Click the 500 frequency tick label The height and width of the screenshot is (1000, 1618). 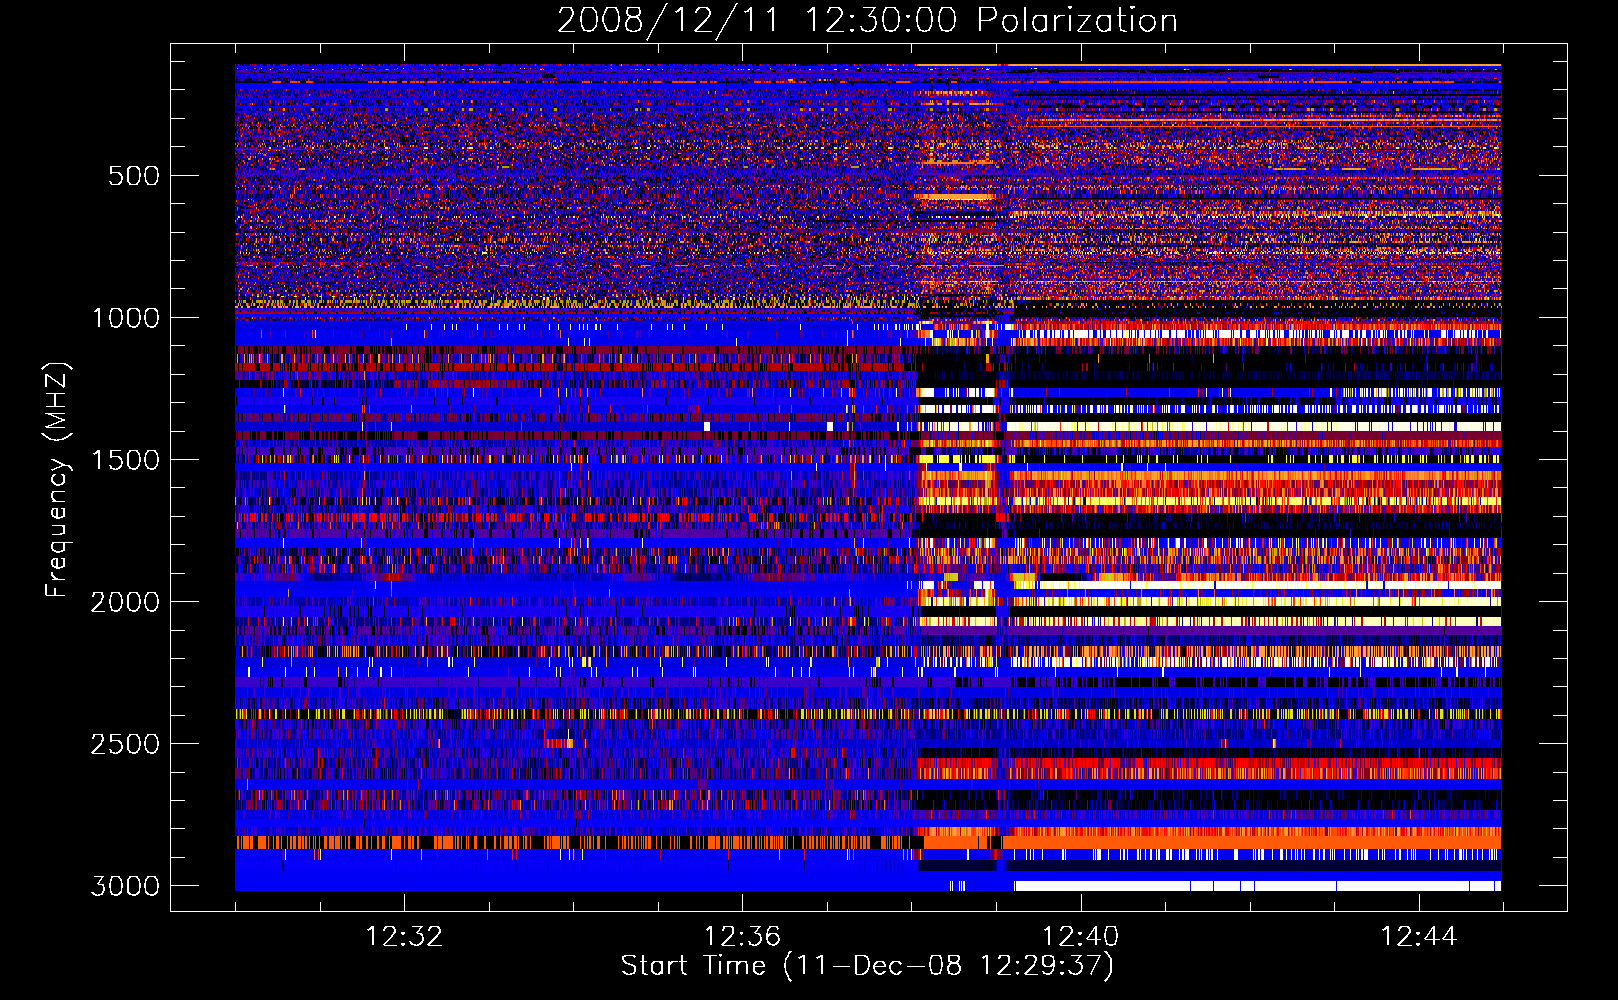click(x=133, y=177)
